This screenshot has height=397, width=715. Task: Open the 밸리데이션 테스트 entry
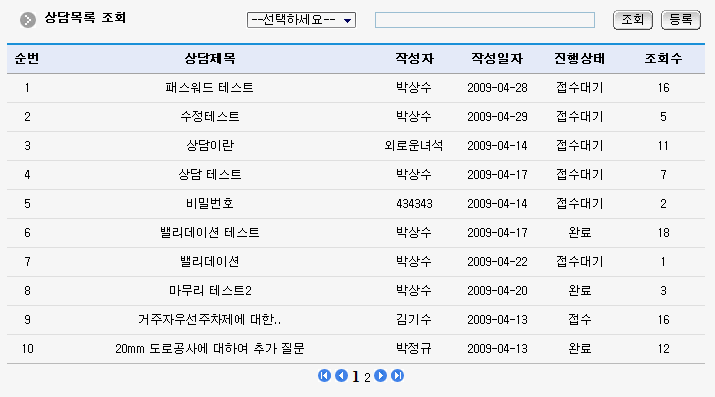click(209, 232)
